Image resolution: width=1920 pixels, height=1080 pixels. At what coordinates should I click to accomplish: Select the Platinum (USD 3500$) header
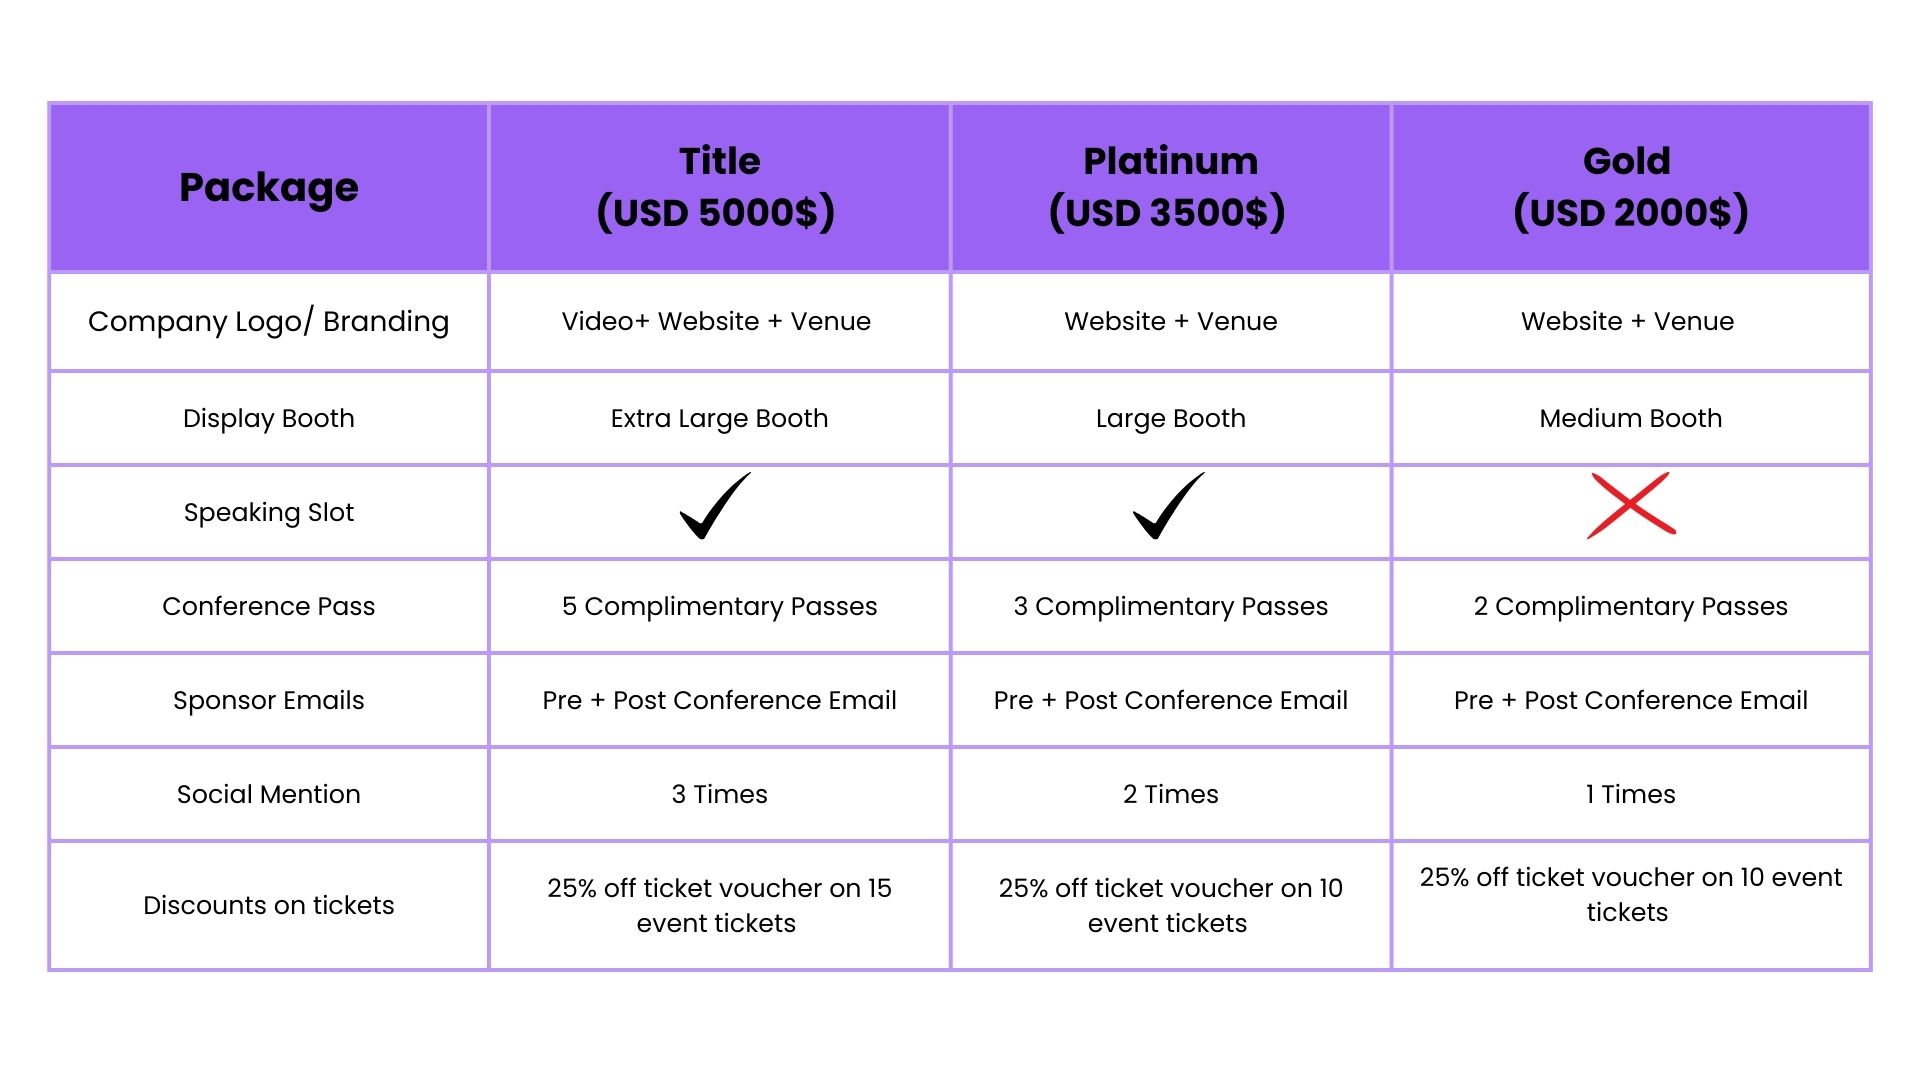tap(1169, 187)
